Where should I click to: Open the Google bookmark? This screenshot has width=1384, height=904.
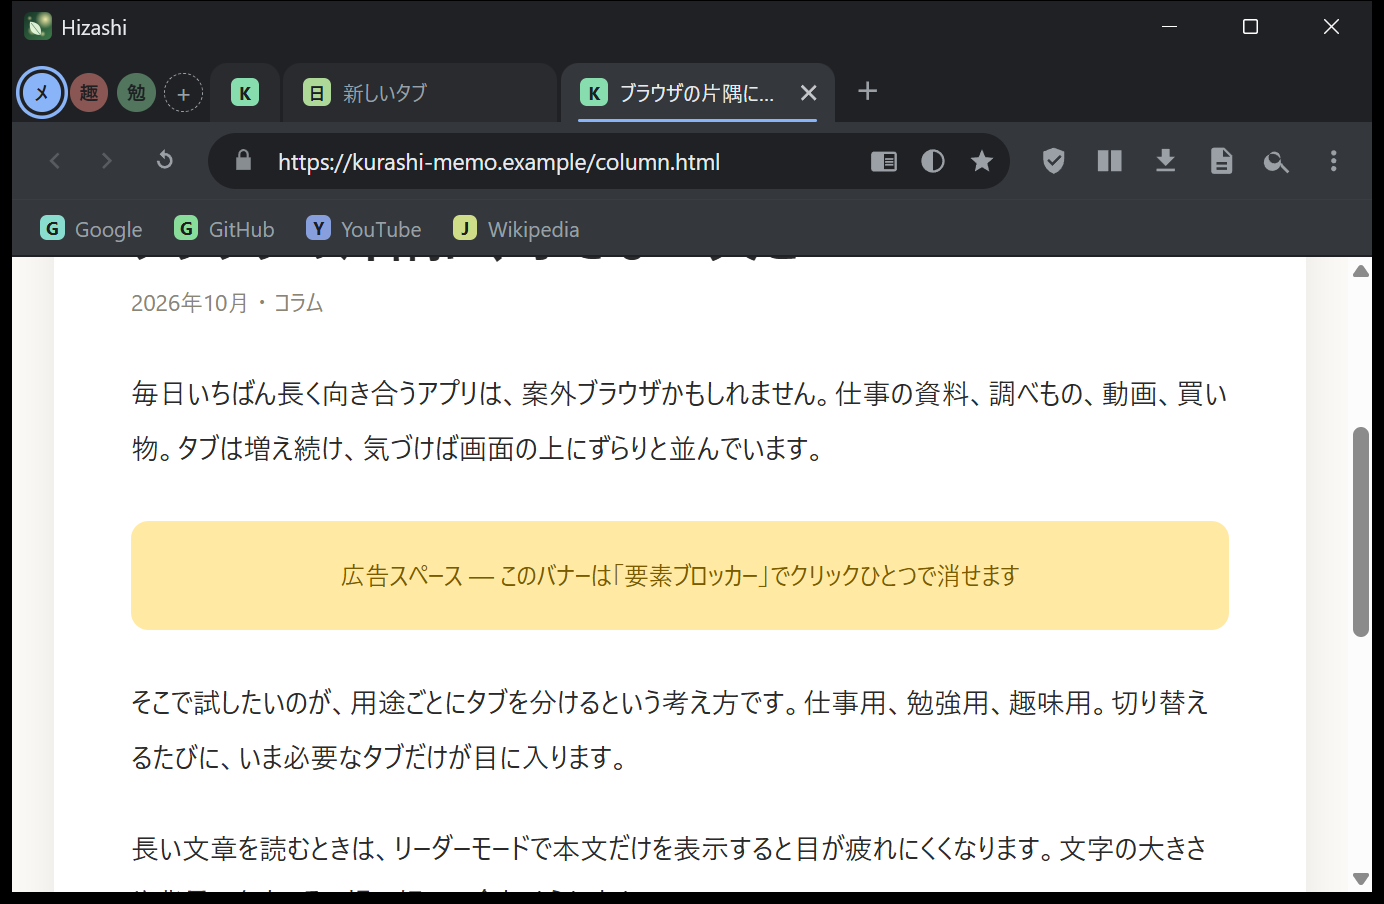click(91, 229)
